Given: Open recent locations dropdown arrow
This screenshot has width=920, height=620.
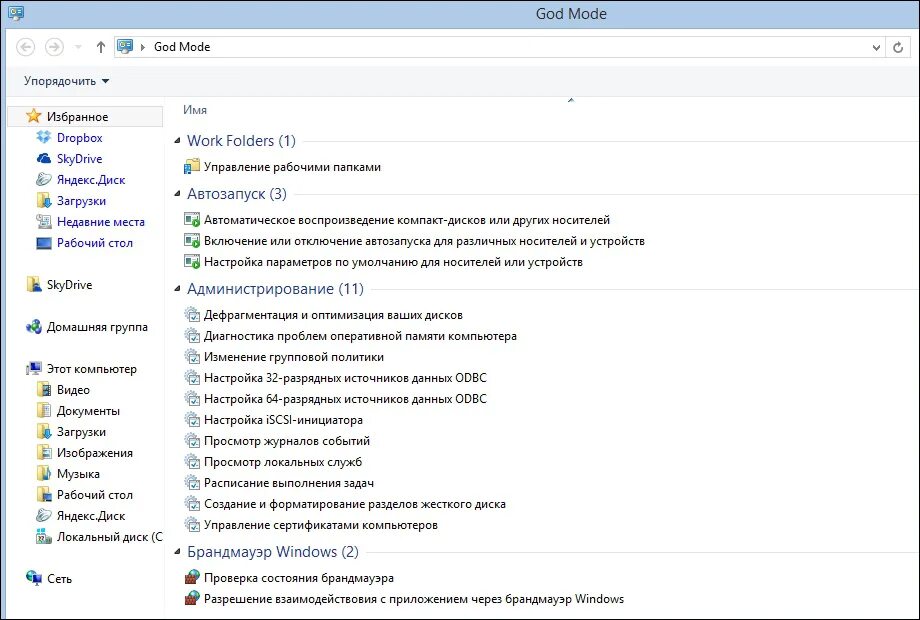Looking at the screenshot, I should [x=78, y=47].
